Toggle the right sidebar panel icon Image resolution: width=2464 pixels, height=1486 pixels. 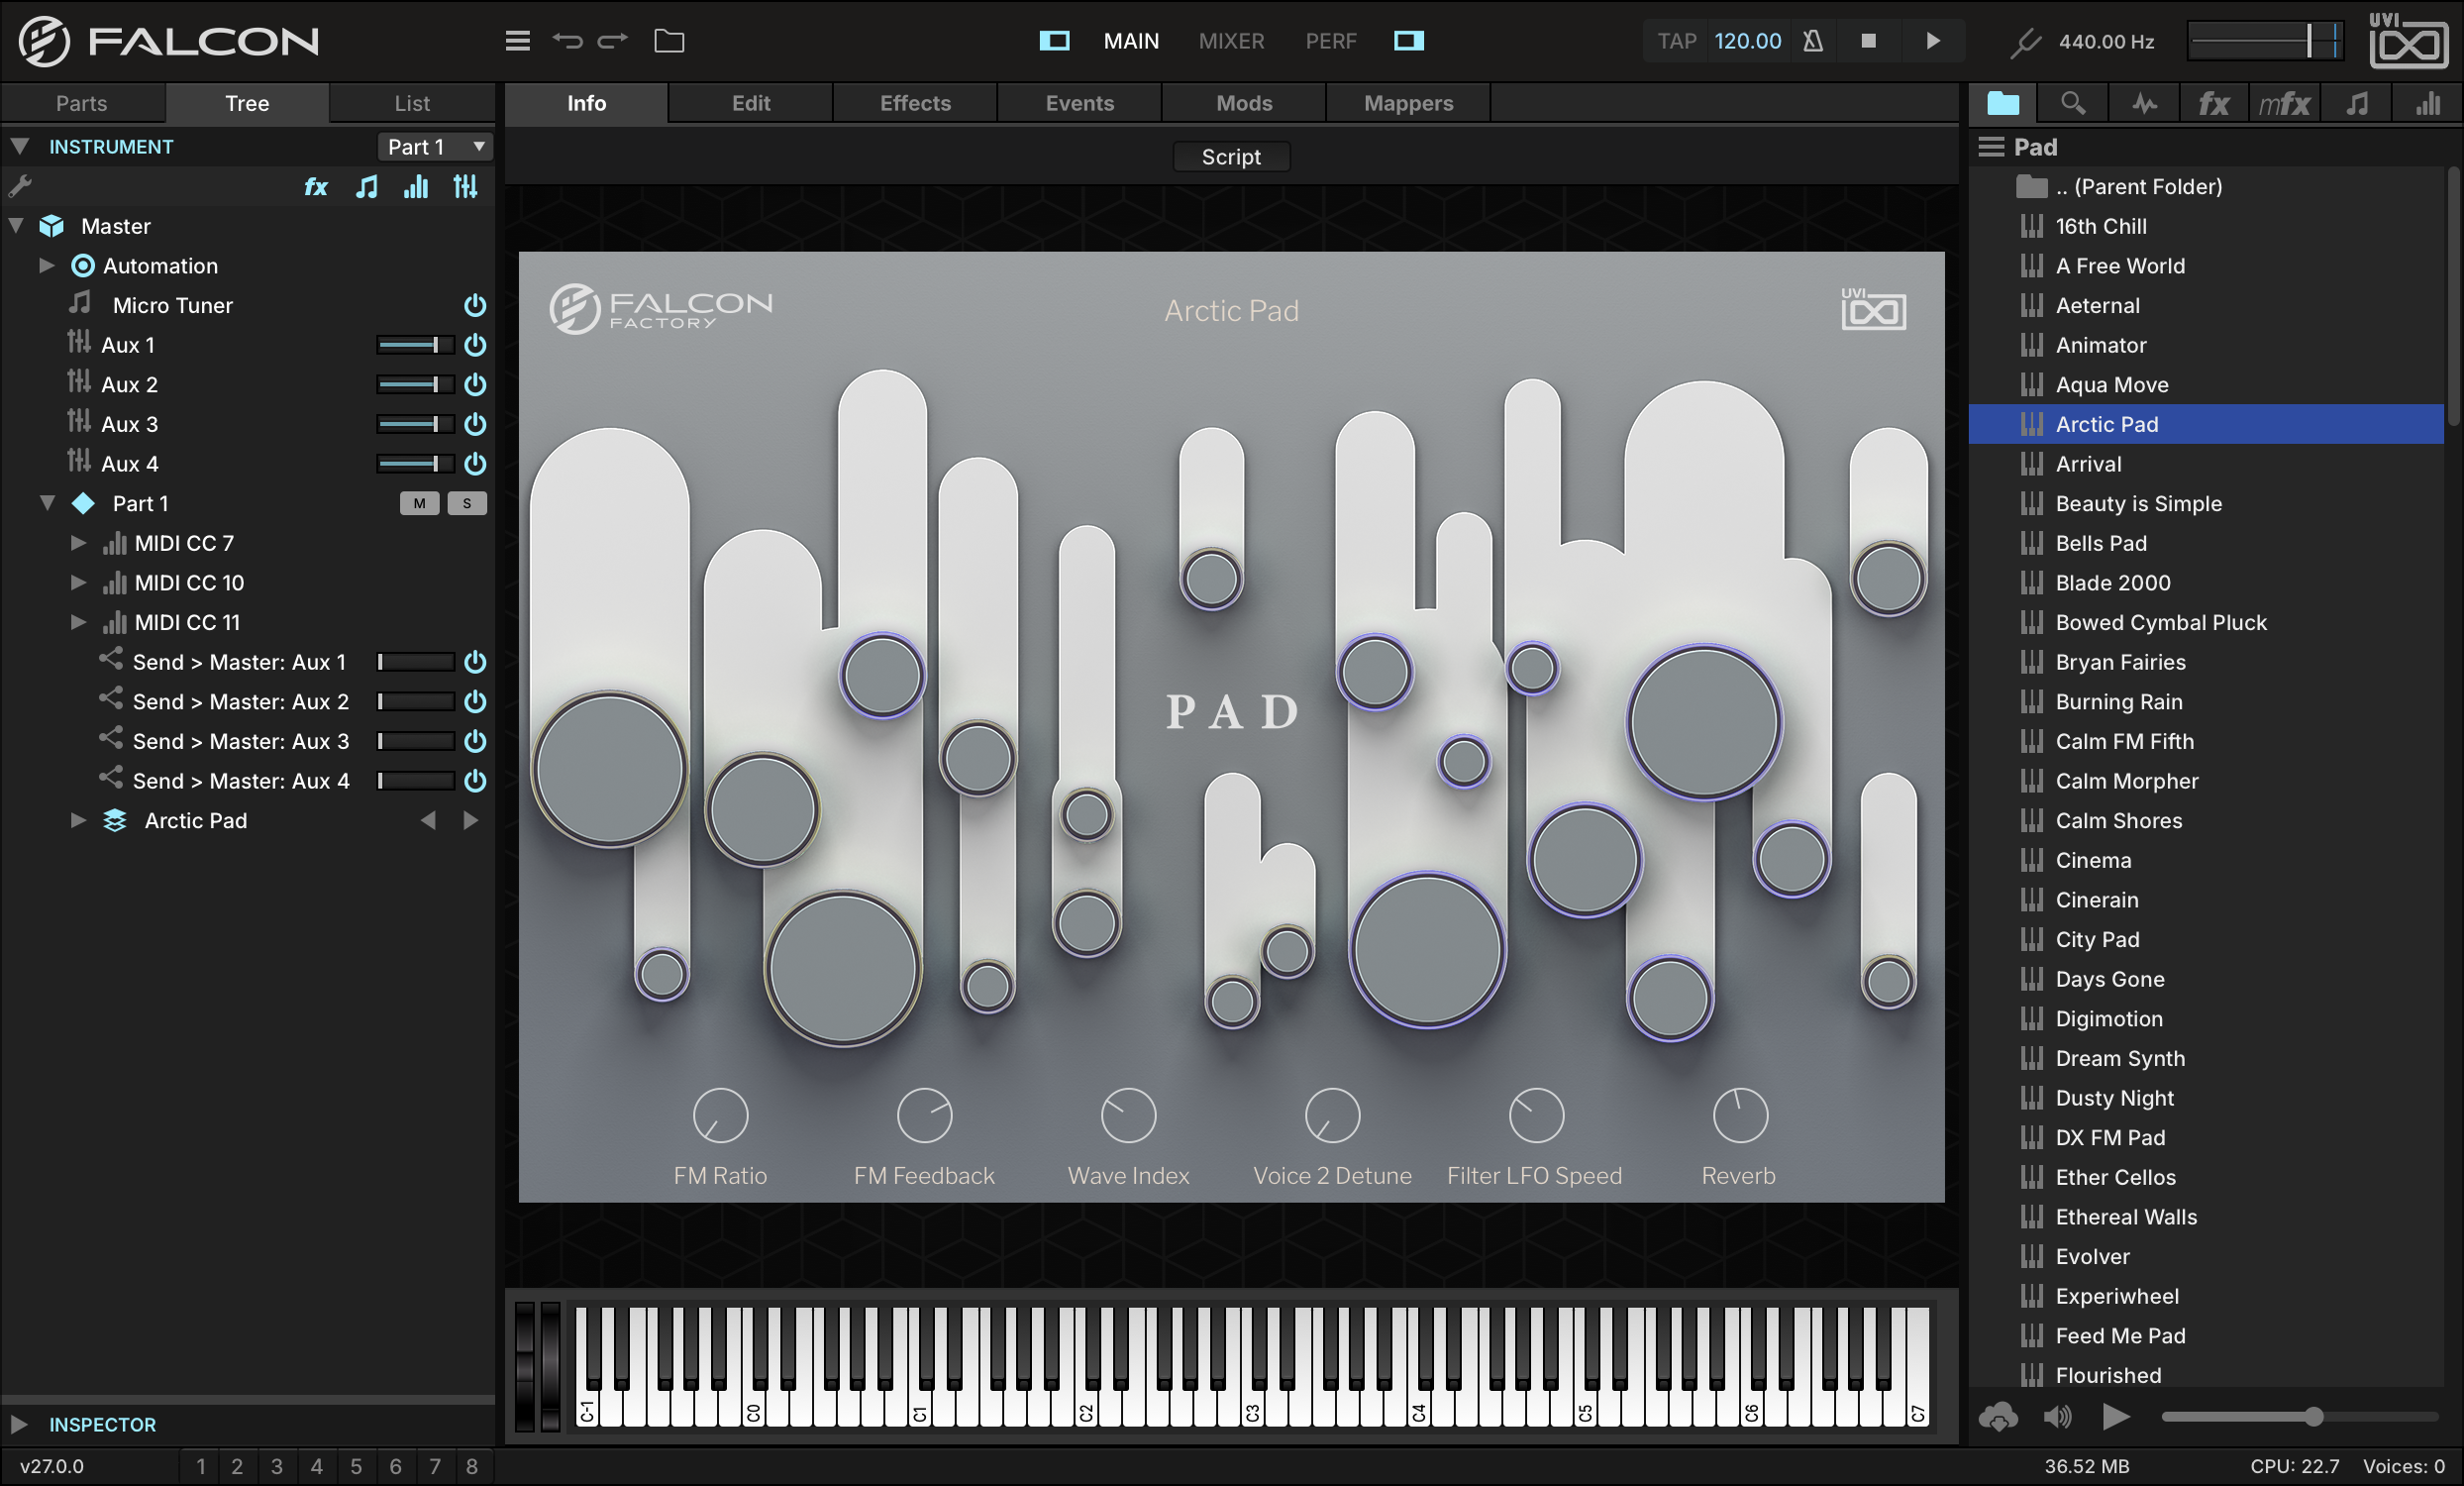1408,41
